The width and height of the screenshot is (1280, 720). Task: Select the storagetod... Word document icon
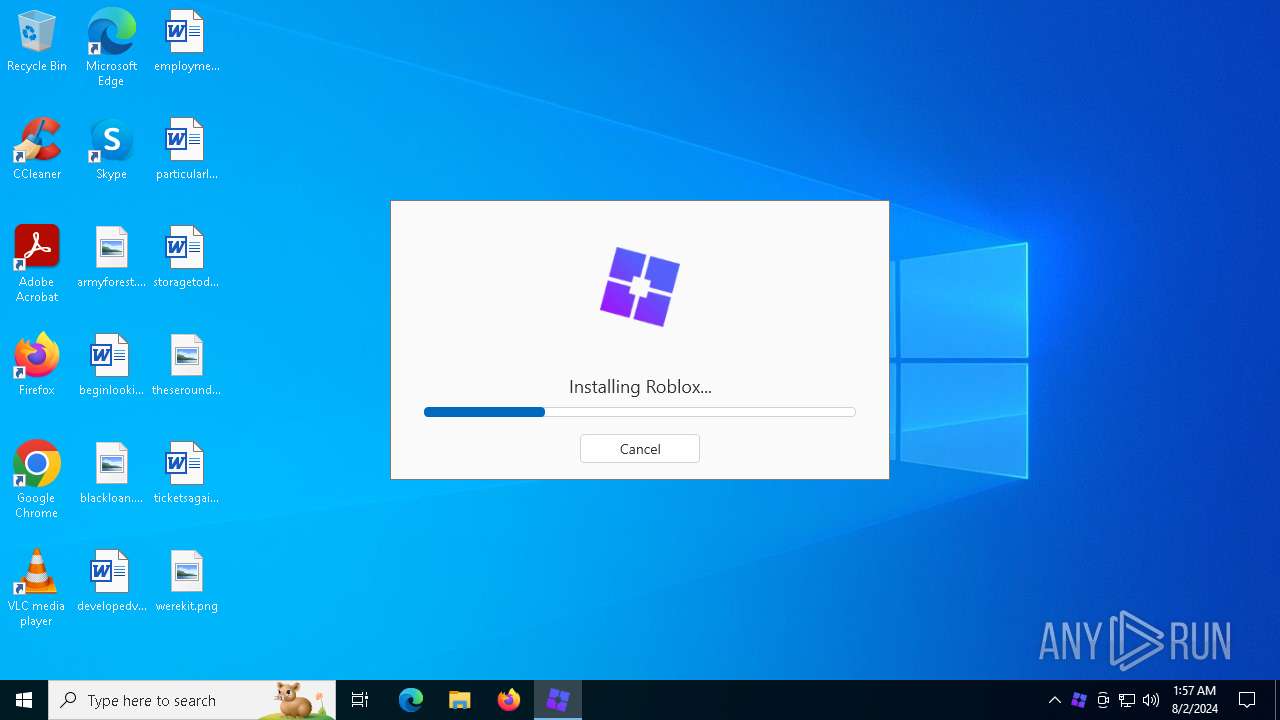coord(186,258)
